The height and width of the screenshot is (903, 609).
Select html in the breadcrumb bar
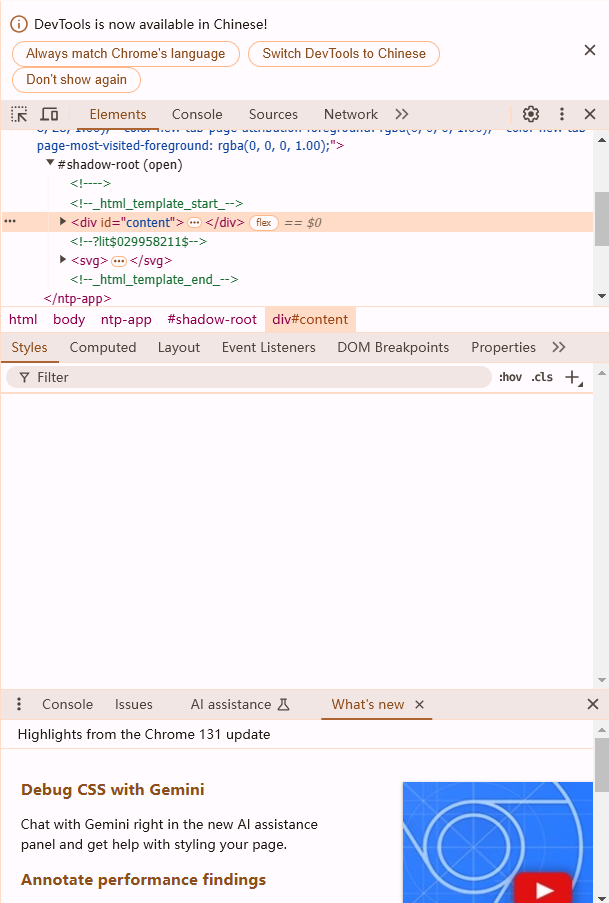[23, 320]
